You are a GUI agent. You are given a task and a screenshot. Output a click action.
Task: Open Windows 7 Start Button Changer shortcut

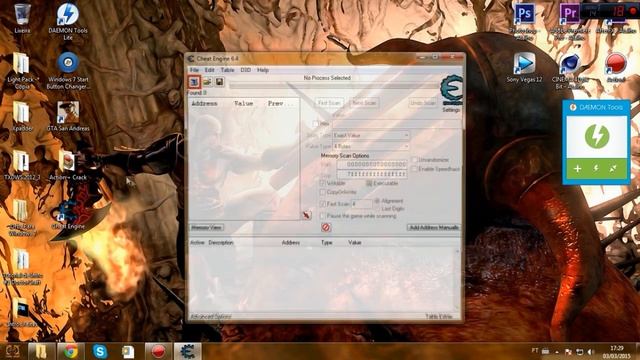68,71
